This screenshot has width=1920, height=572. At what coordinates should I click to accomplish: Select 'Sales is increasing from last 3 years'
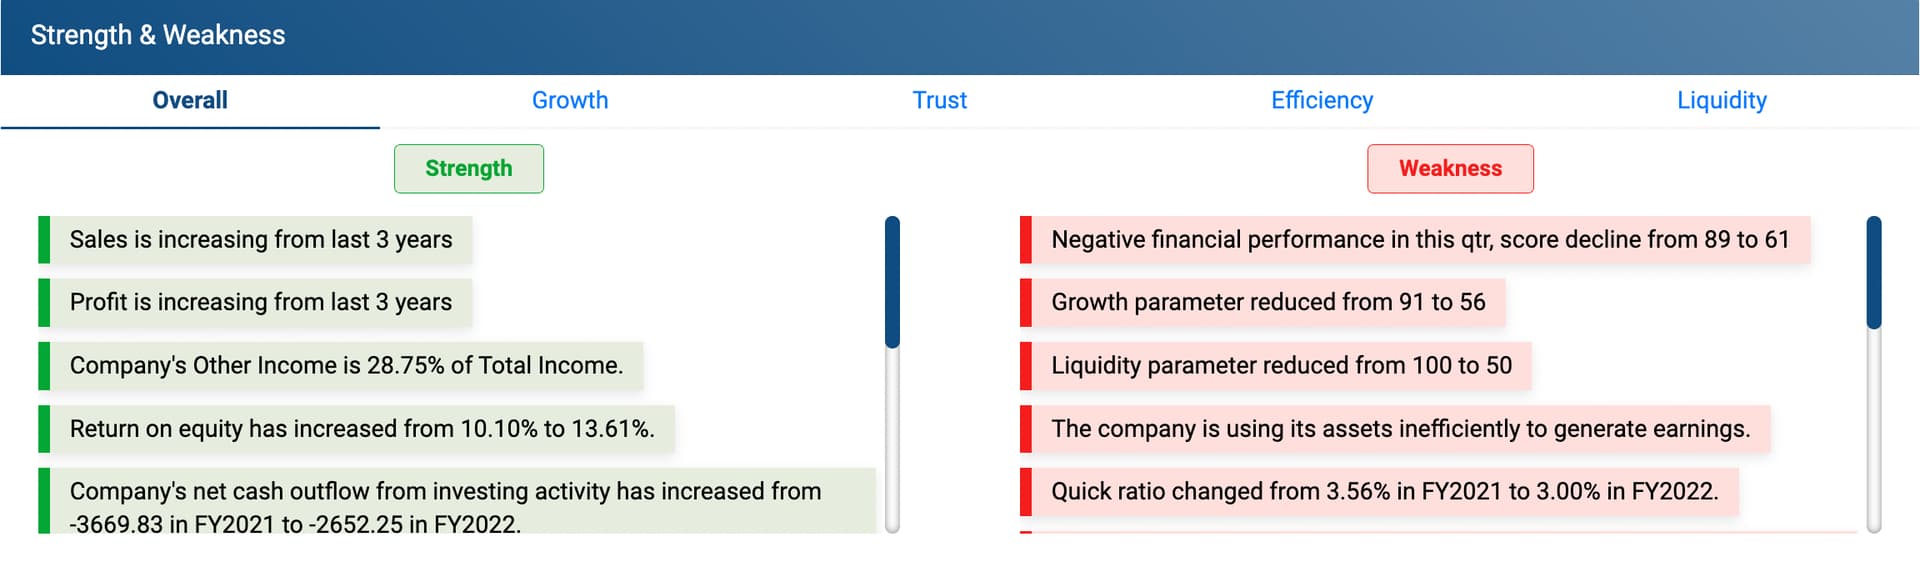[x=256, y=240]
